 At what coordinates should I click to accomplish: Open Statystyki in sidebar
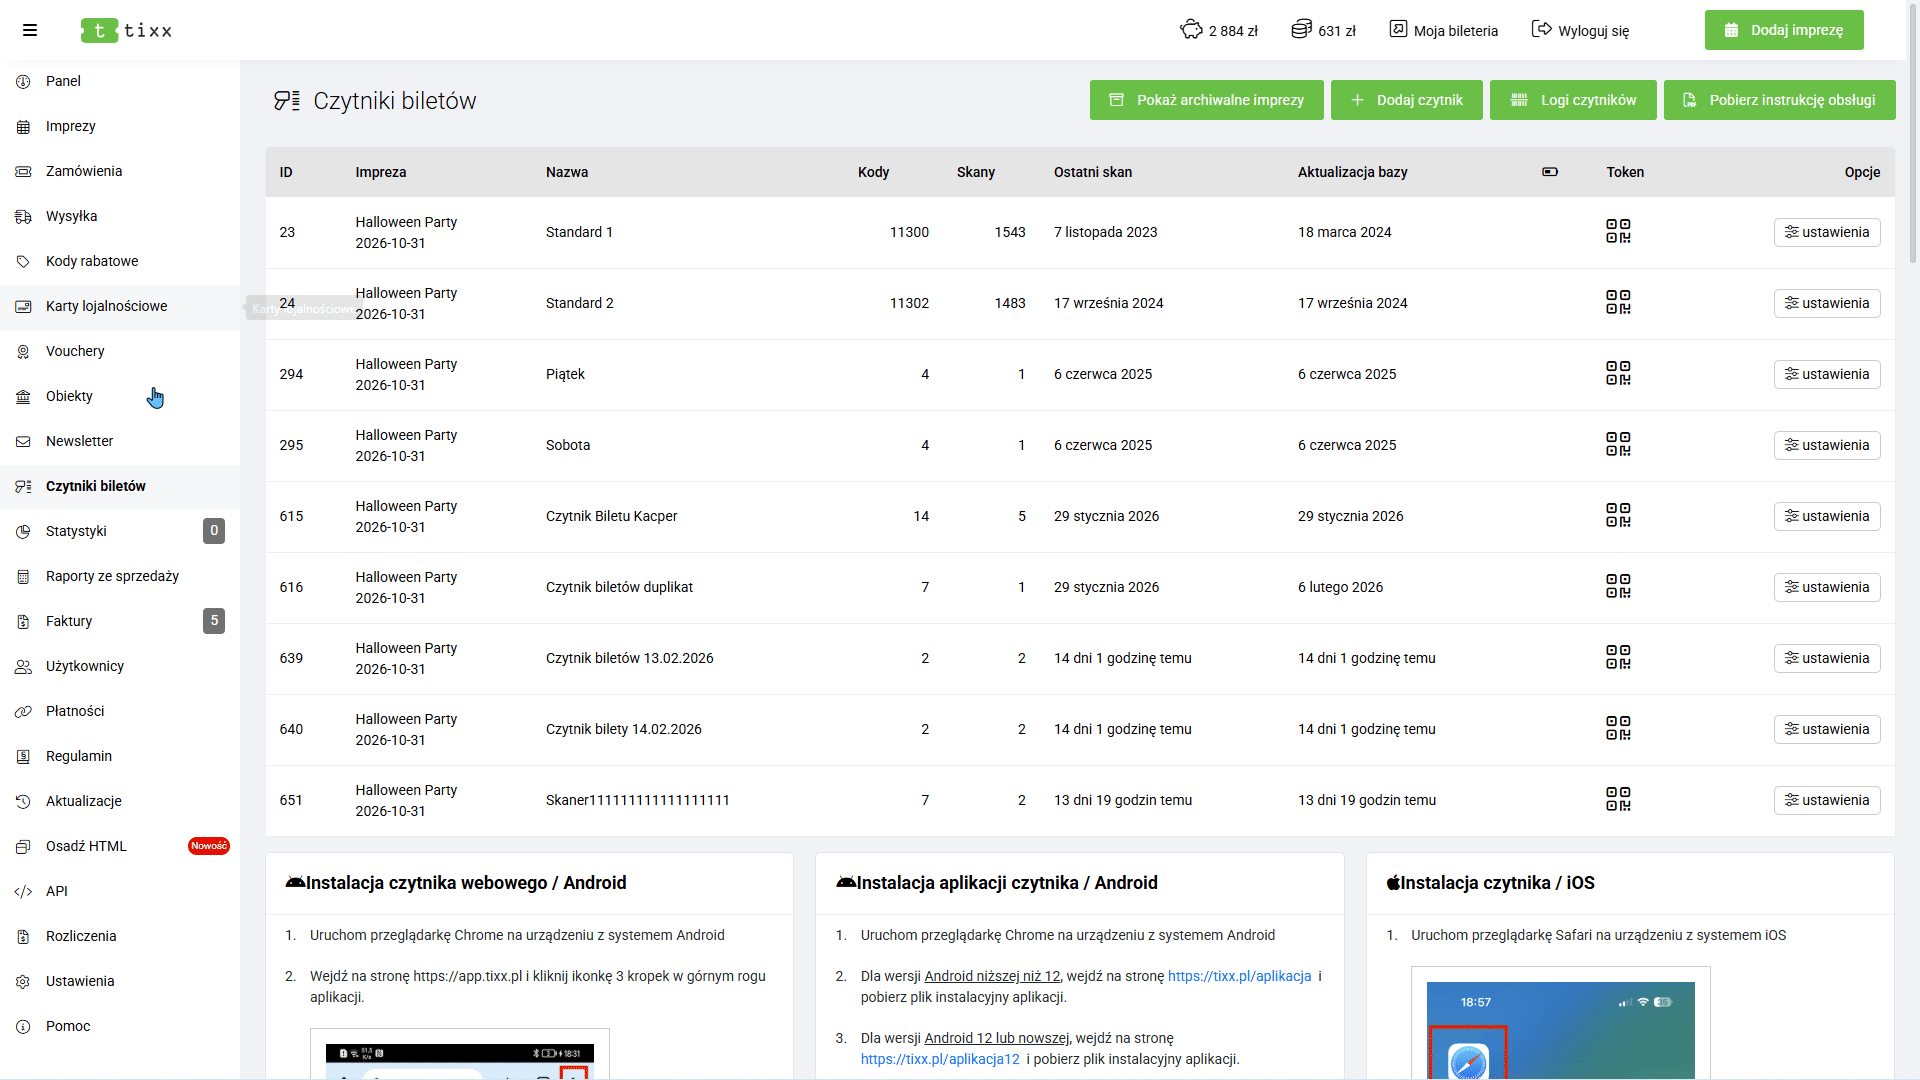point(76,531)
